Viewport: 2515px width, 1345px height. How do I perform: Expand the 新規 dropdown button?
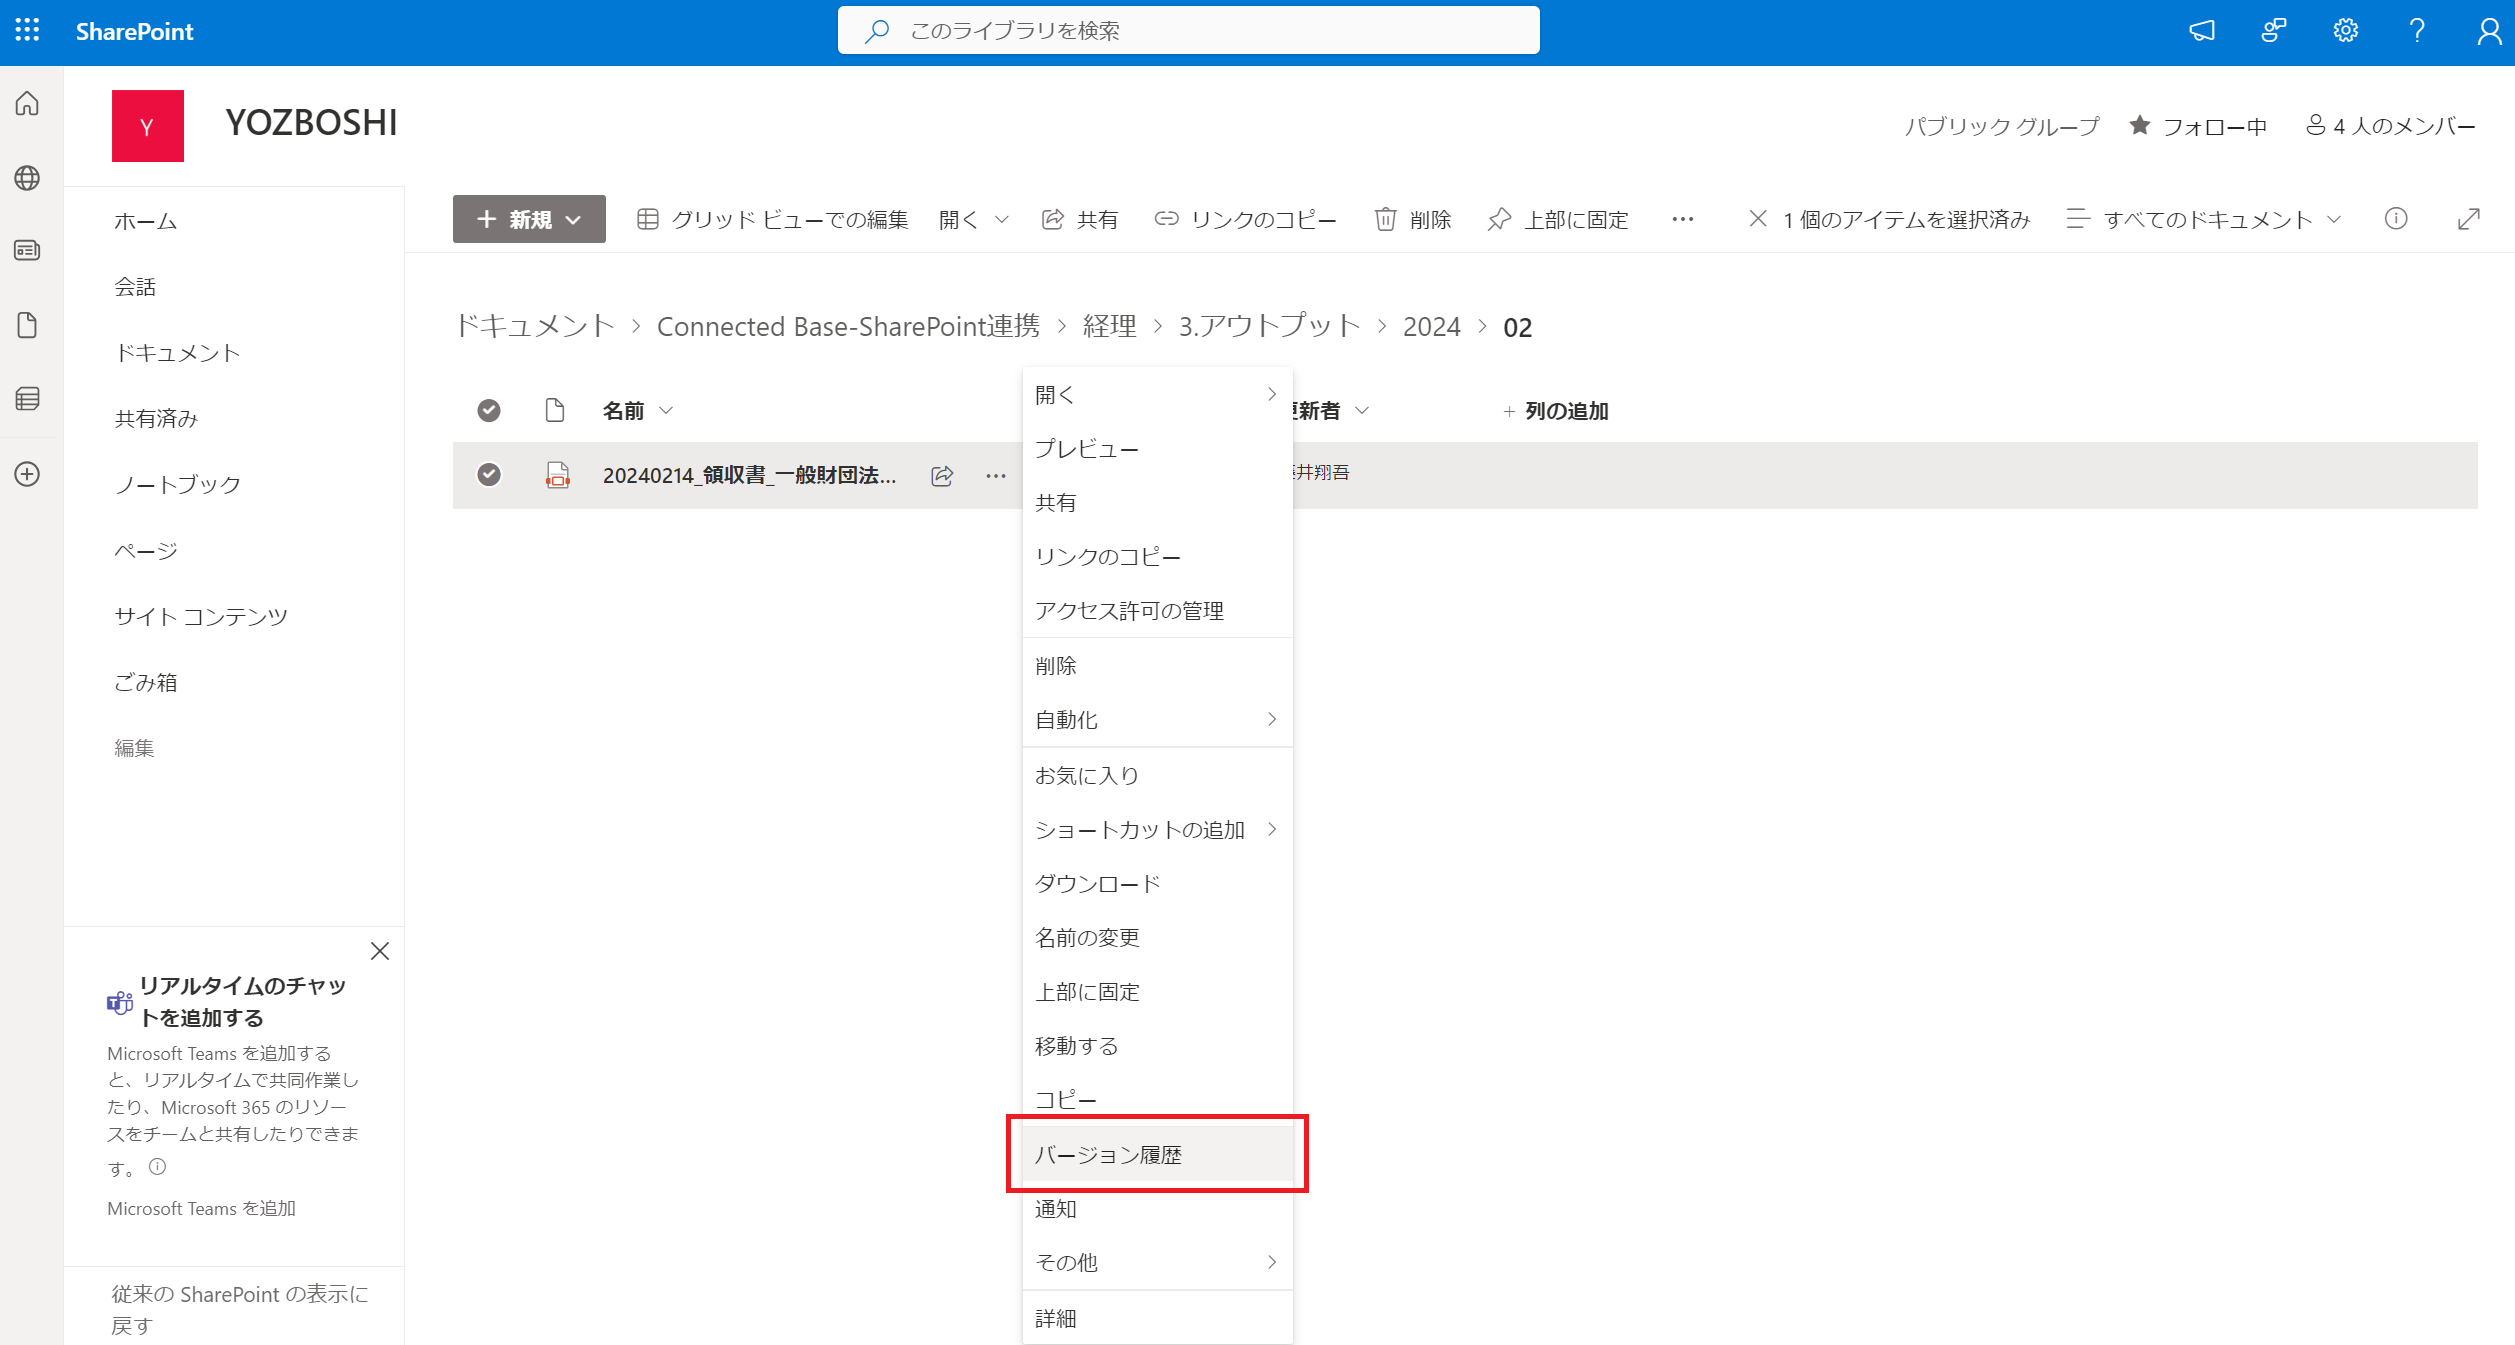point(529,219)
